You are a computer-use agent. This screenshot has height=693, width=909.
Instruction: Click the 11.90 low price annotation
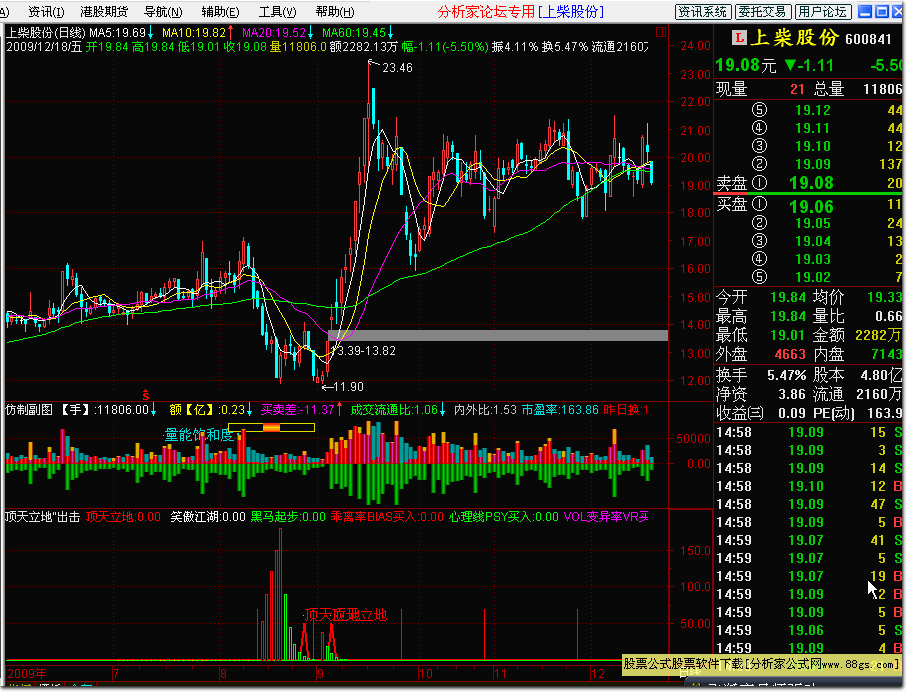tap(348, 387)
